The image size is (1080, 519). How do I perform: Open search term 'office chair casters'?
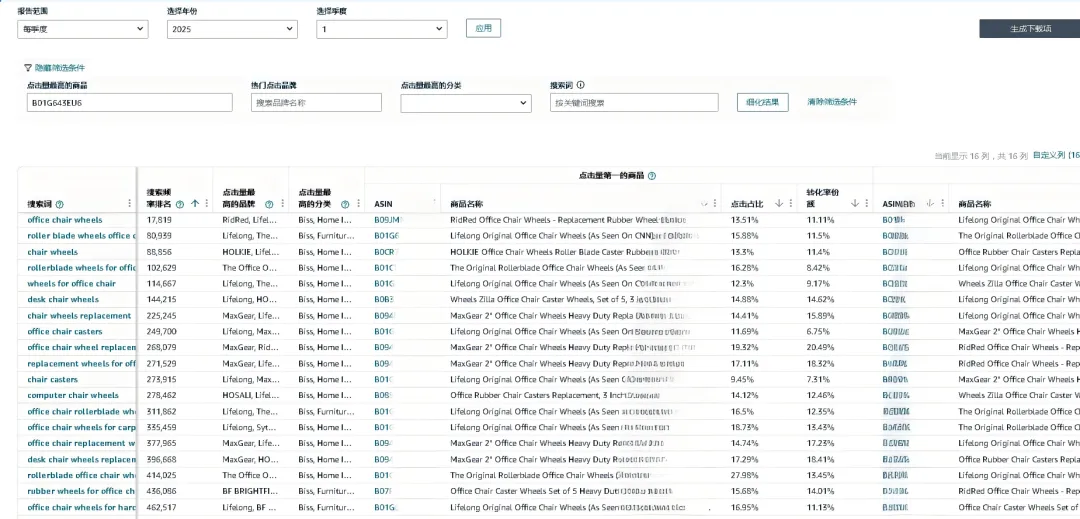[x=65, y=332]
